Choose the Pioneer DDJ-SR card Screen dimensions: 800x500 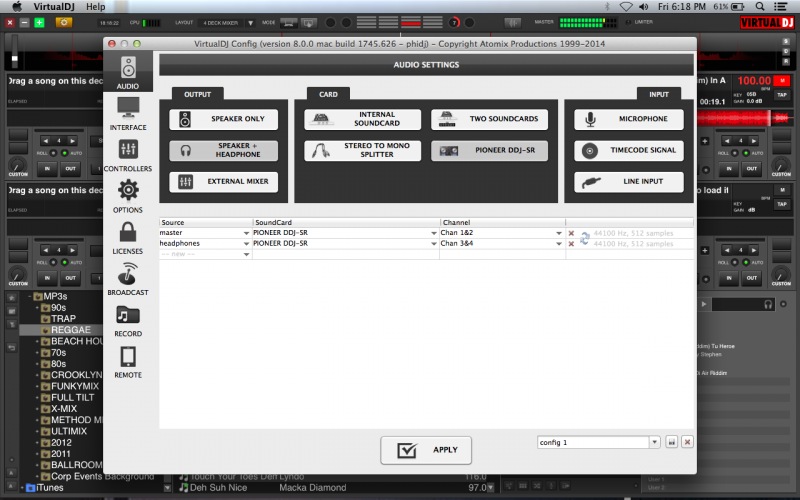click(489, 151)
